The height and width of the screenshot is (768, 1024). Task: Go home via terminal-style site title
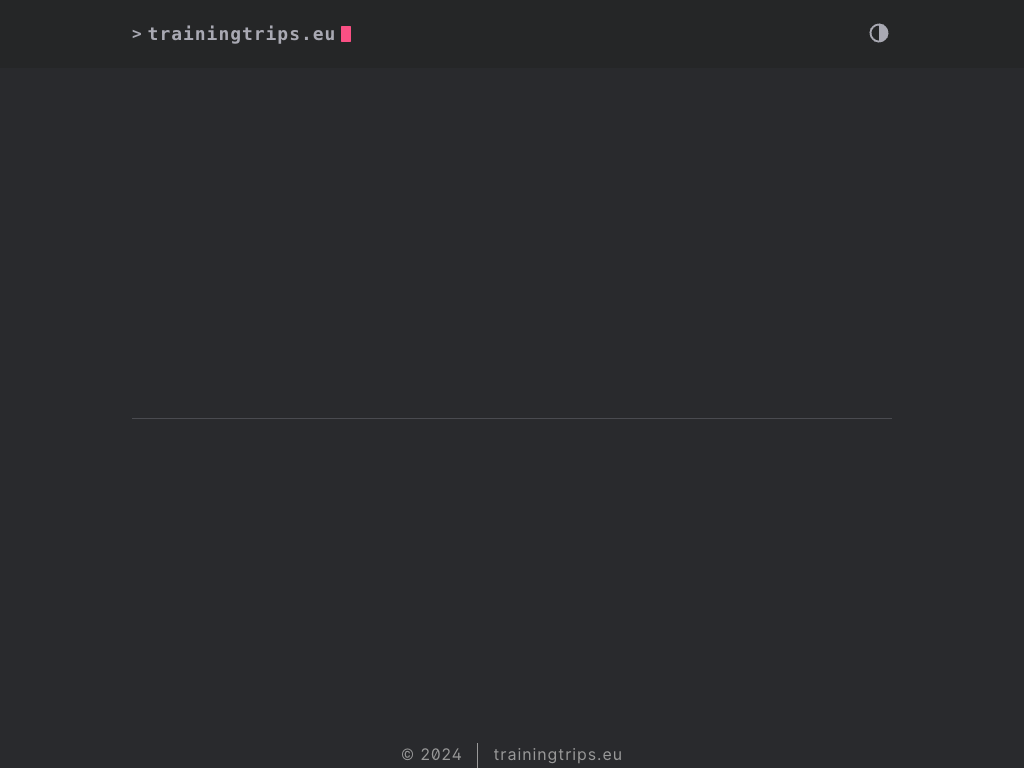(241, 34)
